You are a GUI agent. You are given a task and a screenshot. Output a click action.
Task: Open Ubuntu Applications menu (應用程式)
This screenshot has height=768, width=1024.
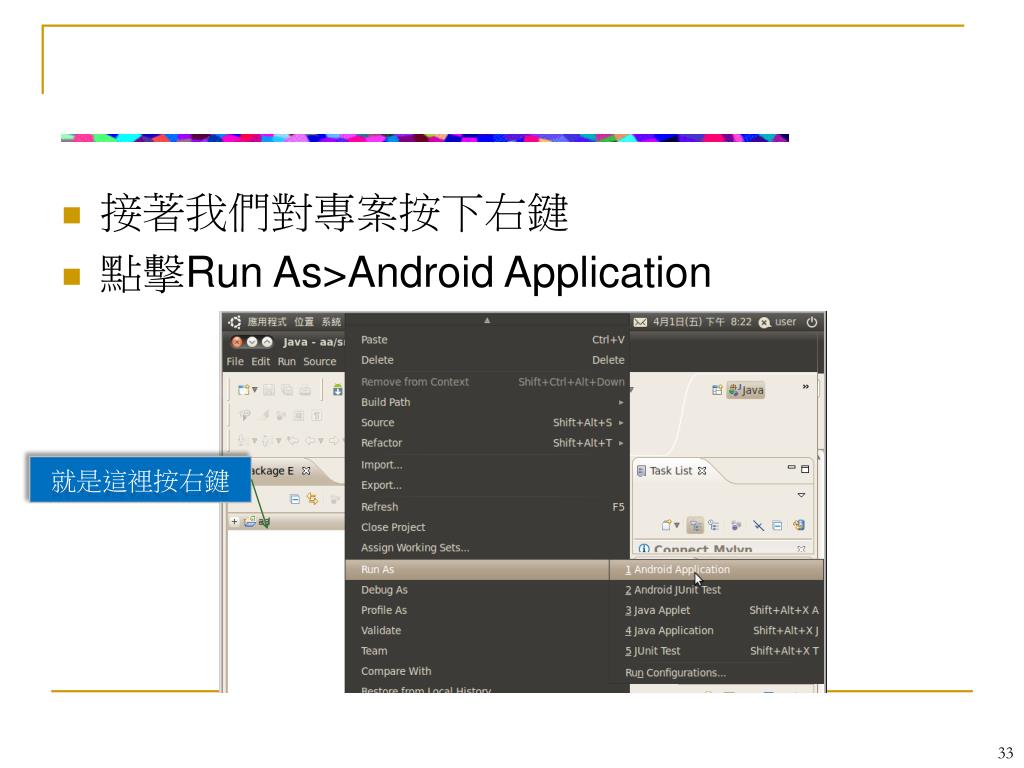(266, 322)
